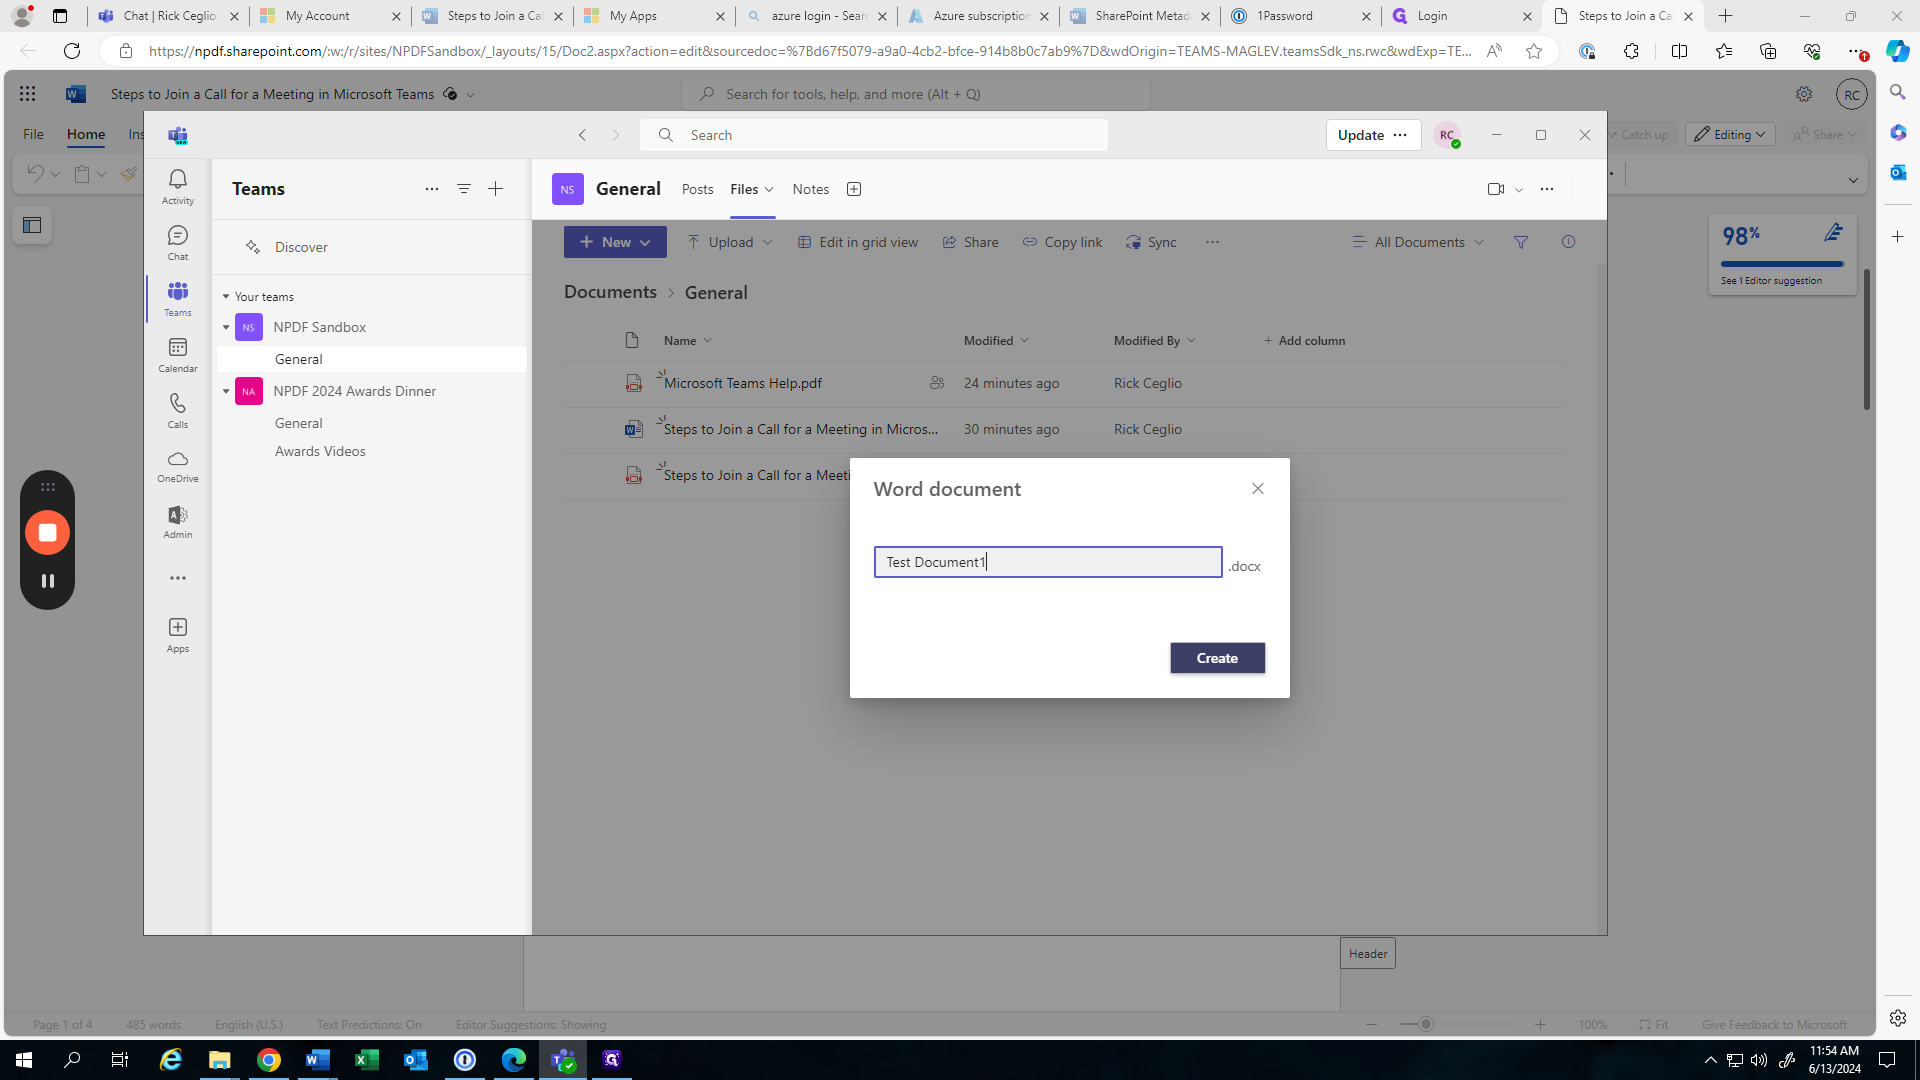Pause the screen recording
The width and height of the screenshot is (1920, 1080).
click(47, 581)
